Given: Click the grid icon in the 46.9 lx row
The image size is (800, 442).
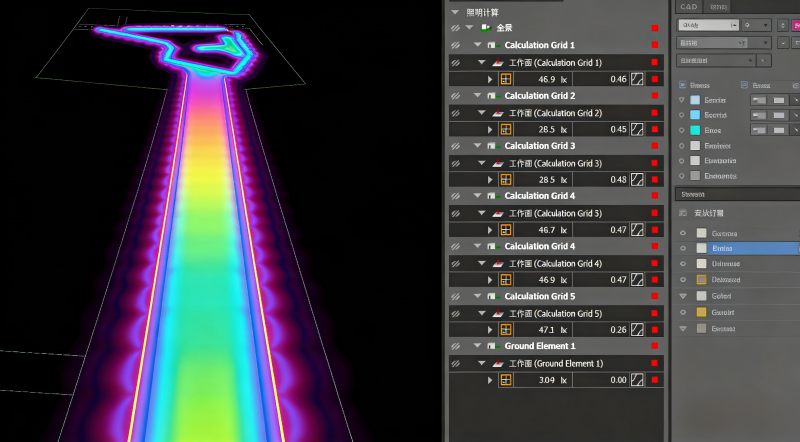Looking at the screenshot, I should click(505, 79).
